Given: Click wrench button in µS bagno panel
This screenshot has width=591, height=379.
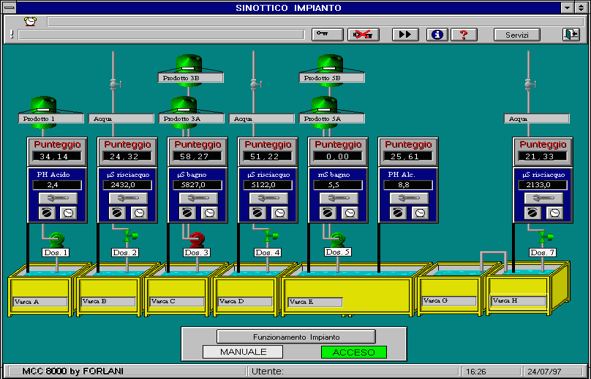Looking at the screenshot, I should 198,198.
